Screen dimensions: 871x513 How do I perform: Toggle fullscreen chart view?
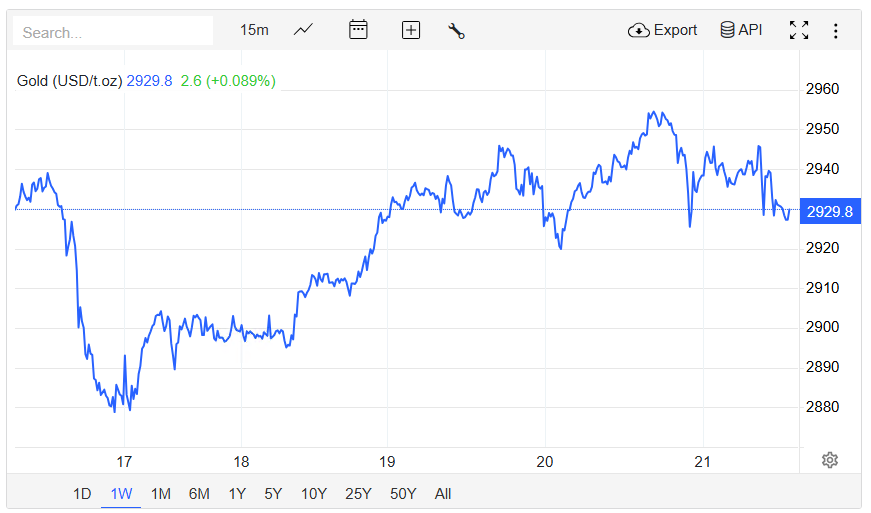[798, 30]
